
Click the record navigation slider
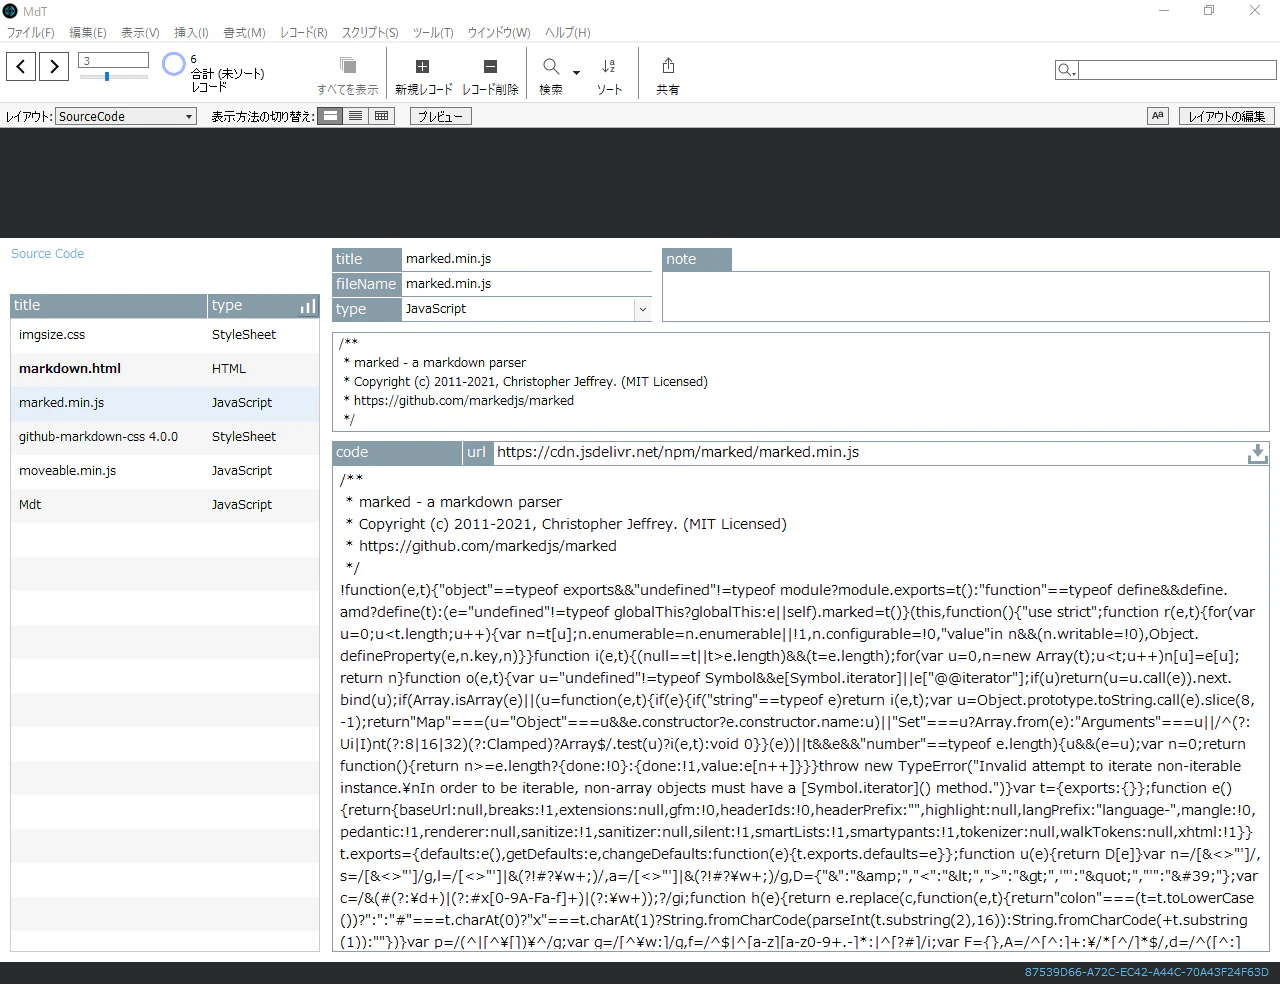click(x=113, y=76)
